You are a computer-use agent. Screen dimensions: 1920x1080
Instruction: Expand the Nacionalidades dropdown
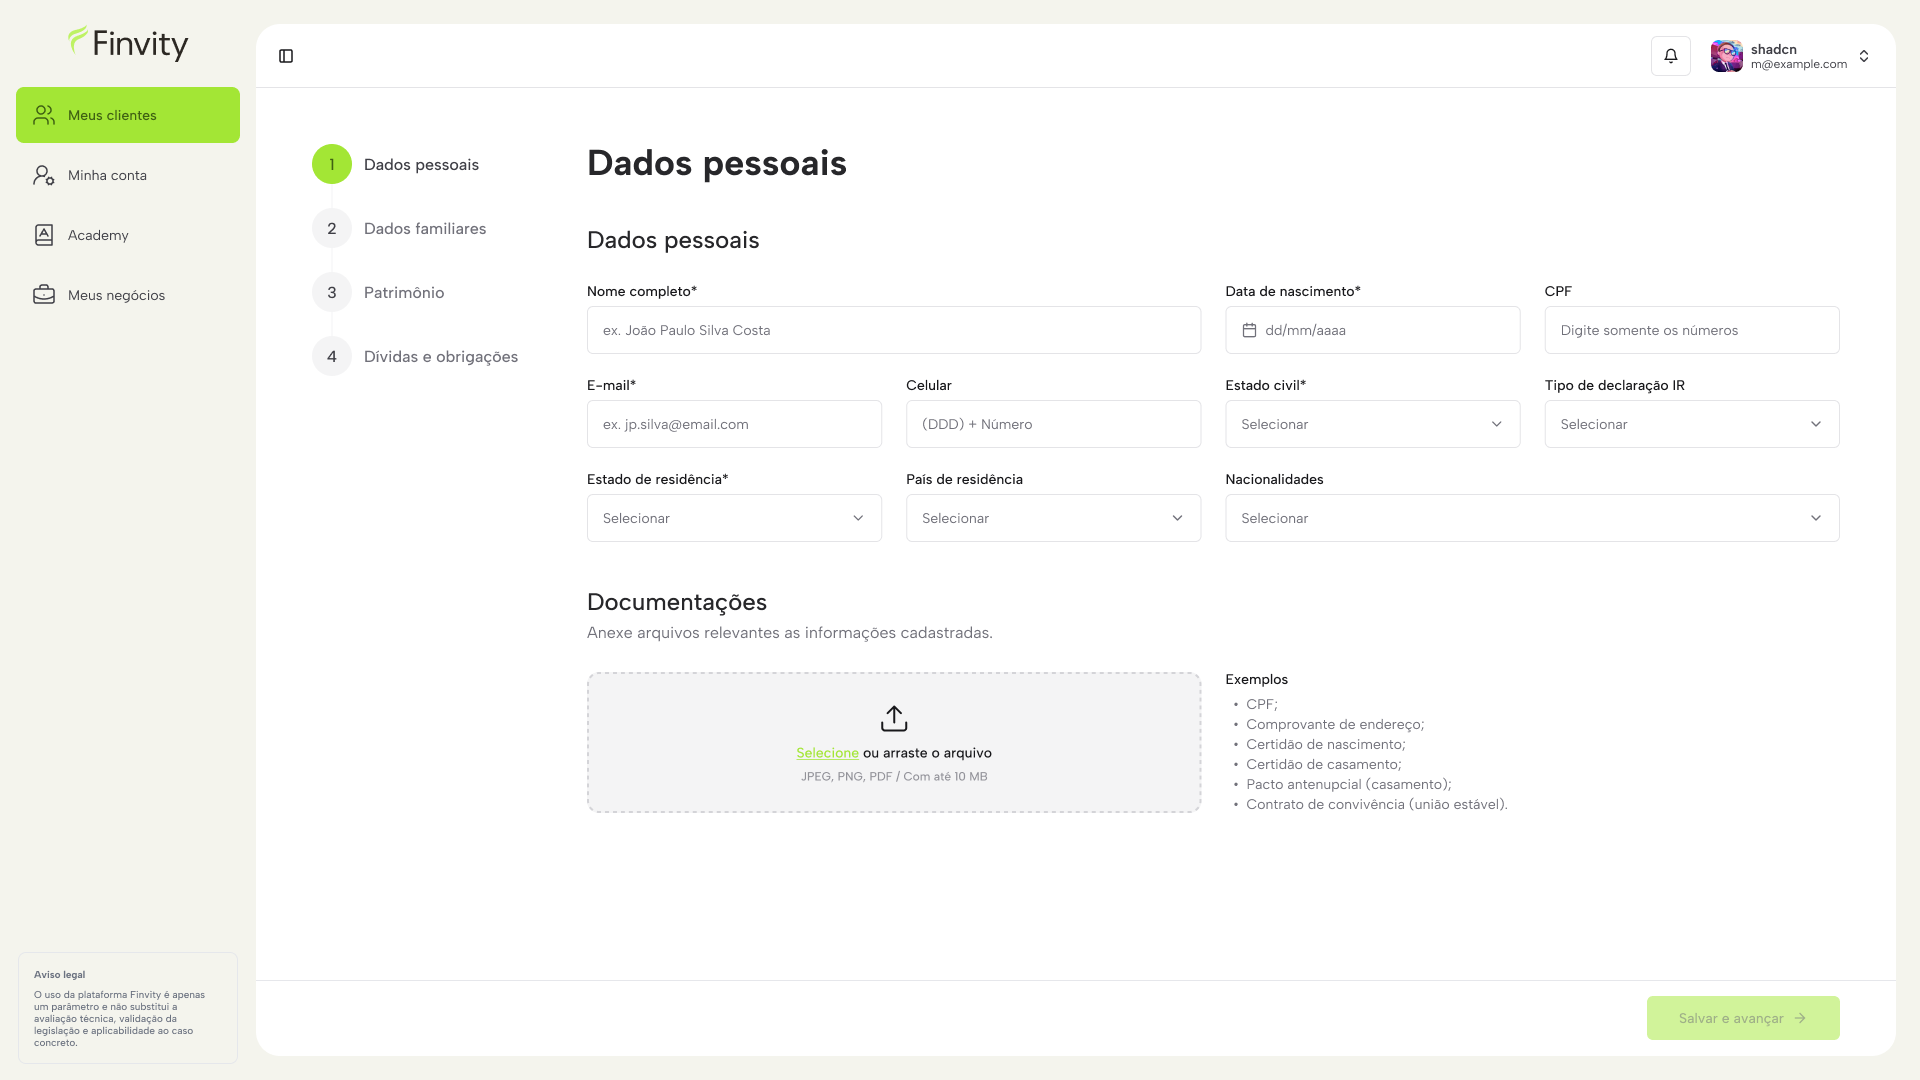(1531, 518)
